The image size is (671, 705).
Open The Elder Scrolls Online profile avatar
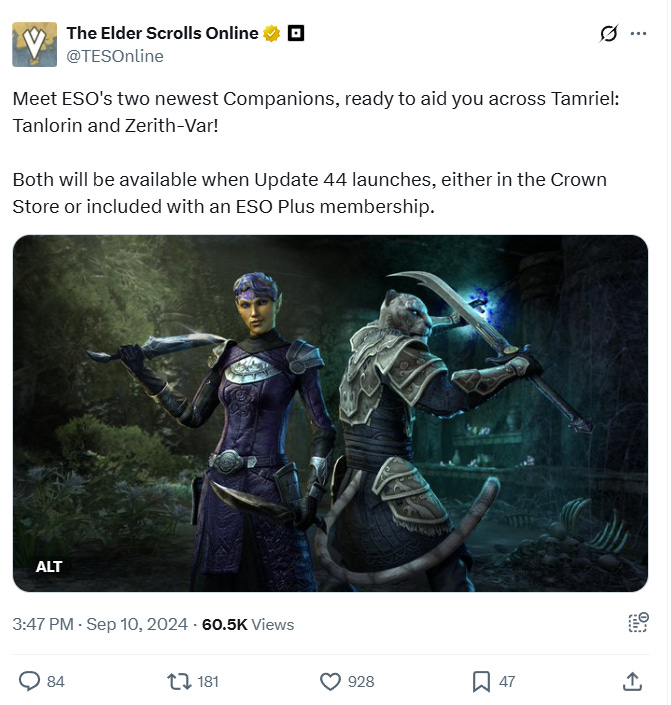point(35,45)
